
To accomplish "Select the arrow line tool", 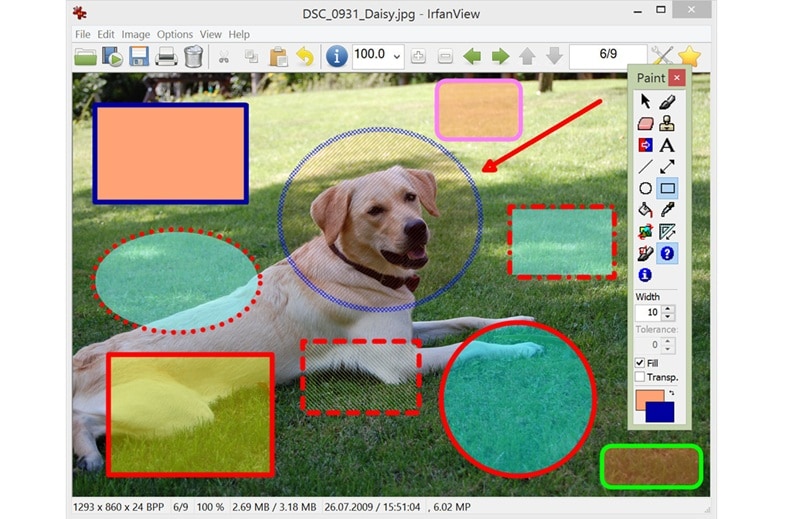I will [667, 167].
